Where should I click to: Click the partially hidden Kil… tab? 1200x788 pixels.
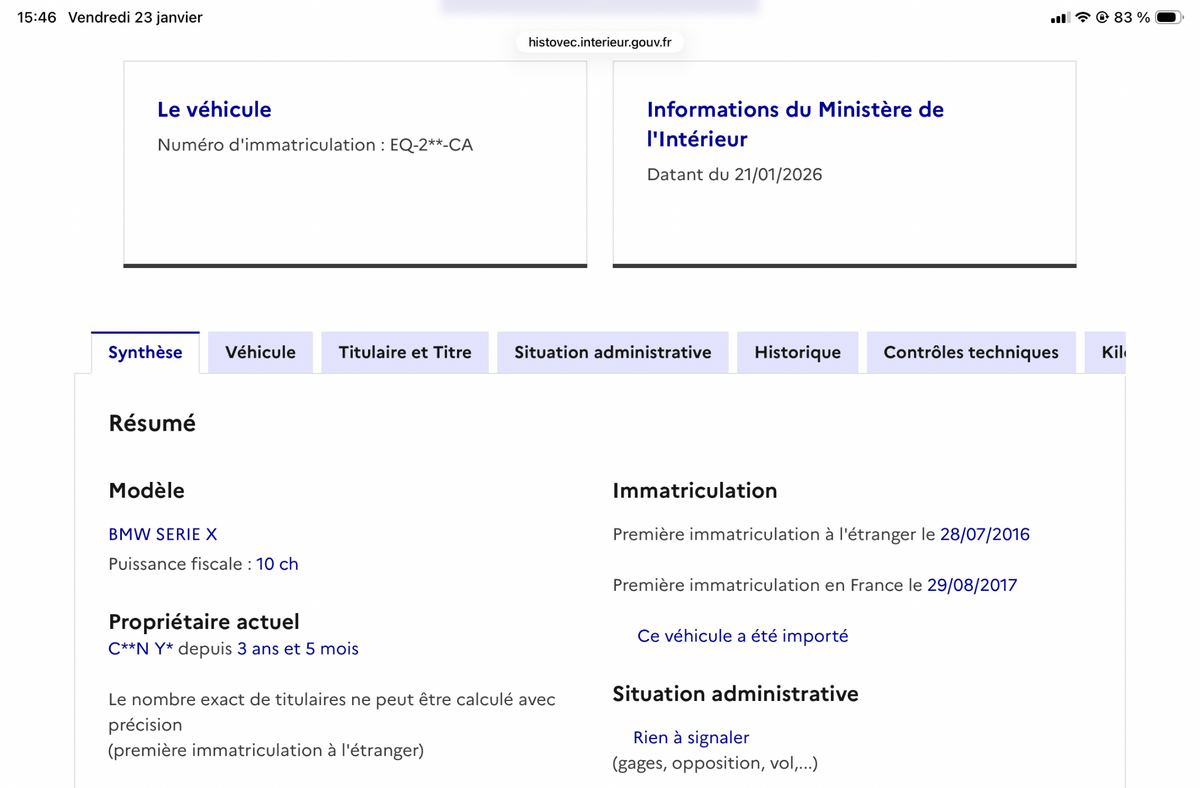click(1105, 352)
